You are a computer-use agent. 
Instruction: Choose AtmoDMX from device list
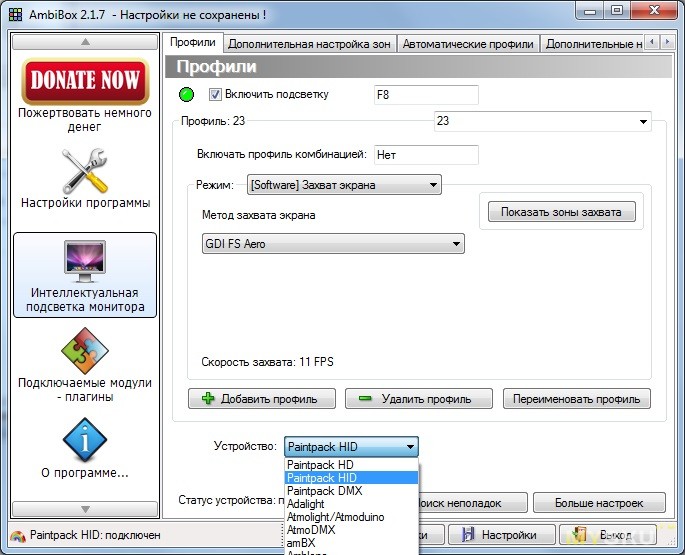click(x=351, y=530)
